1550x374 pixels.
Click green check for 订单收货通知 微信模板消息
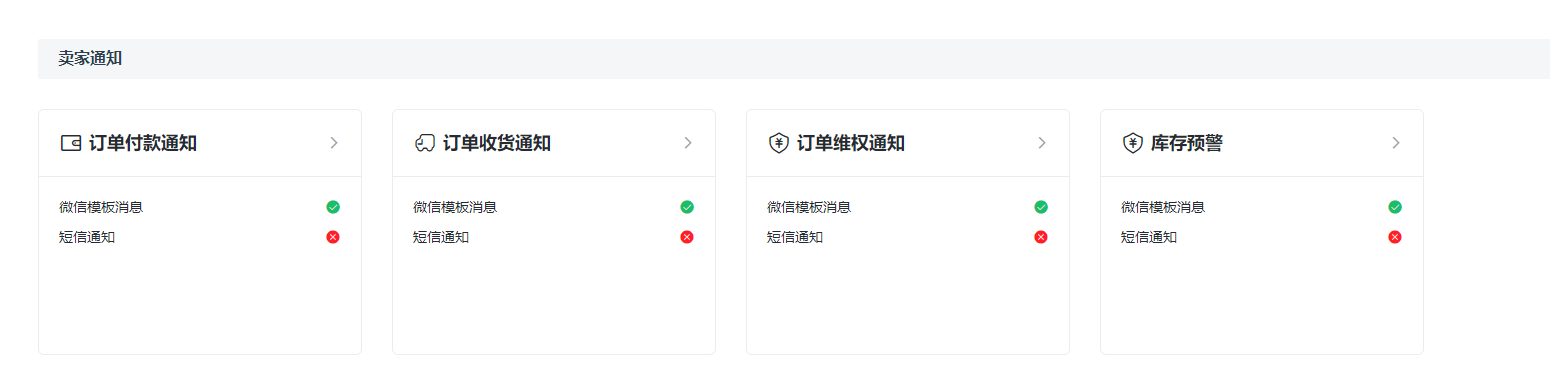point(687,207)
